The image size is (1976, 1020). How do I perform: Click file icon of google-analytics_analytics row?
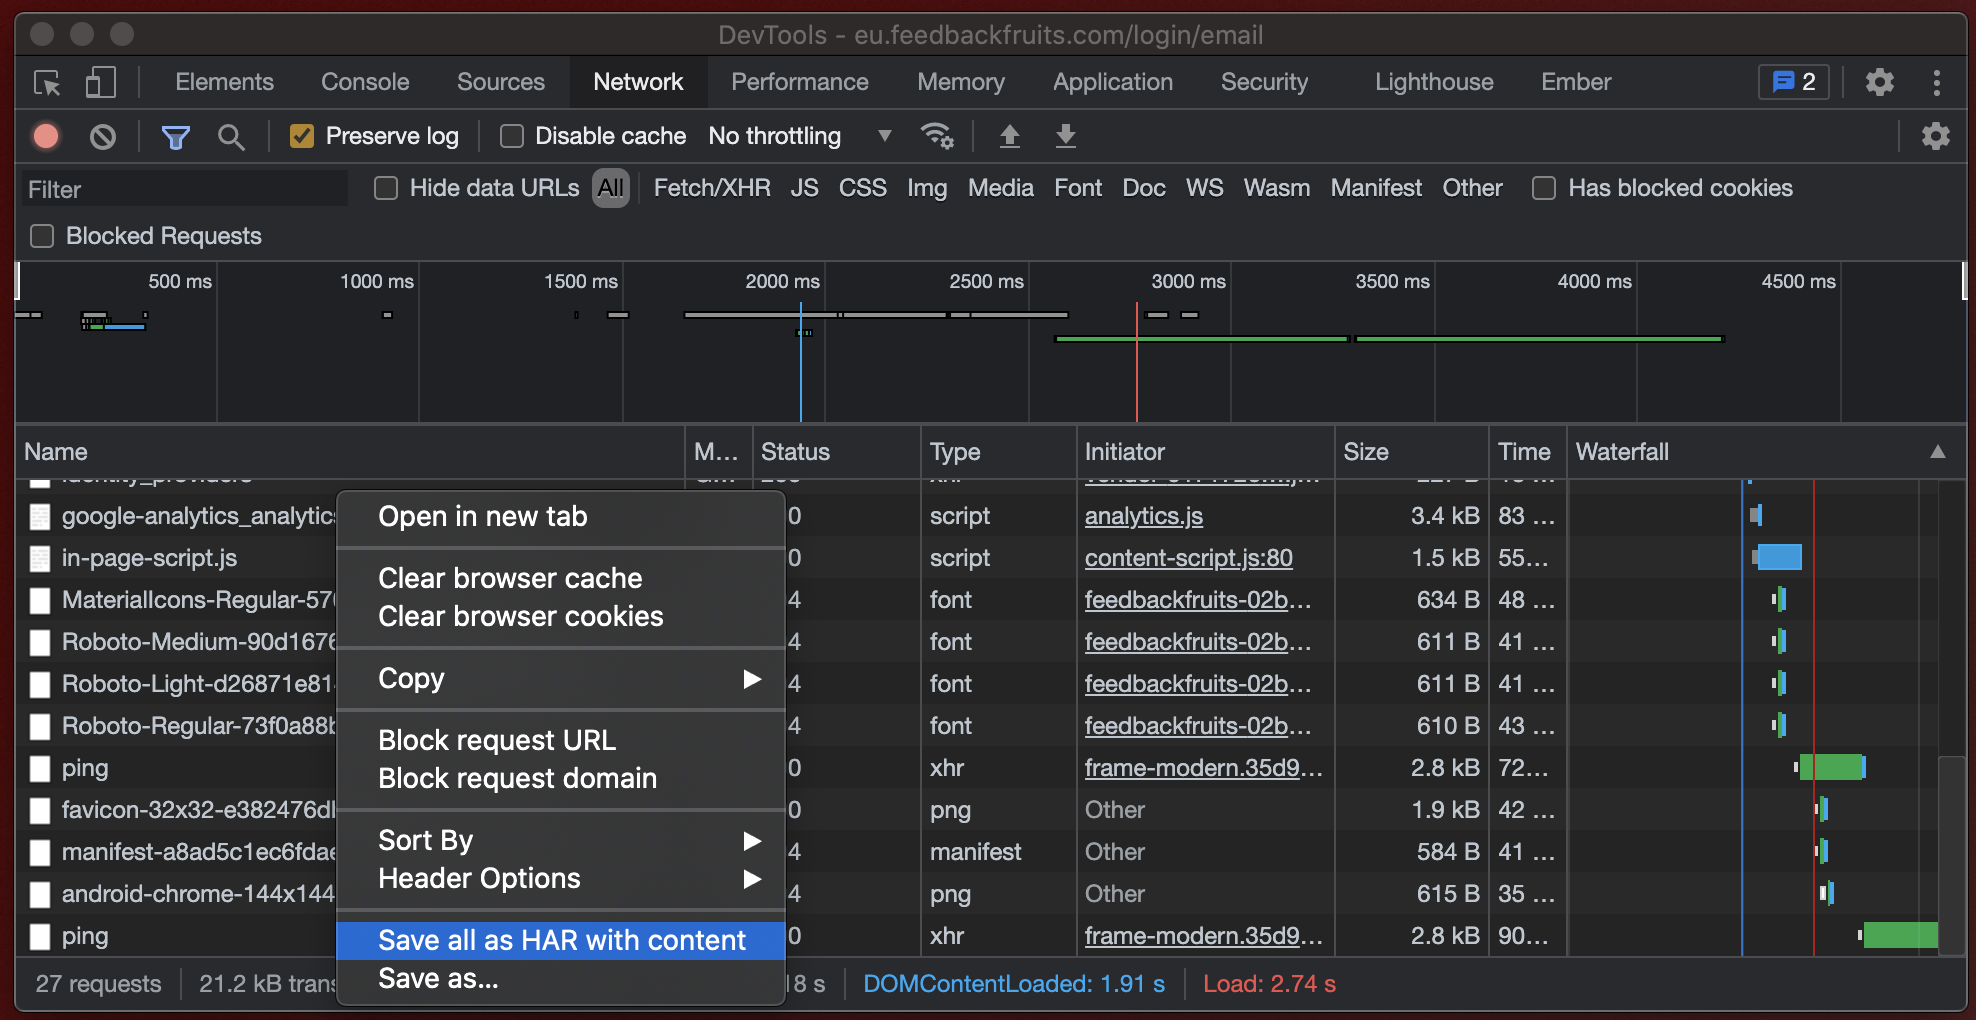(40, 516)
